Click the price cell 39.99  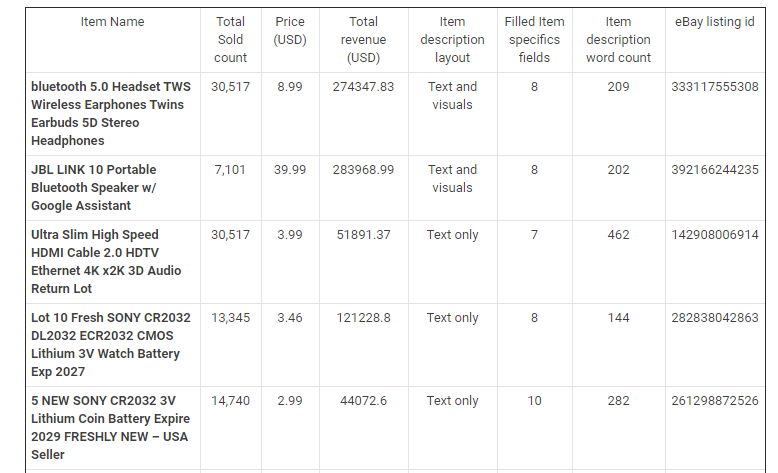(x=290, y=170)
